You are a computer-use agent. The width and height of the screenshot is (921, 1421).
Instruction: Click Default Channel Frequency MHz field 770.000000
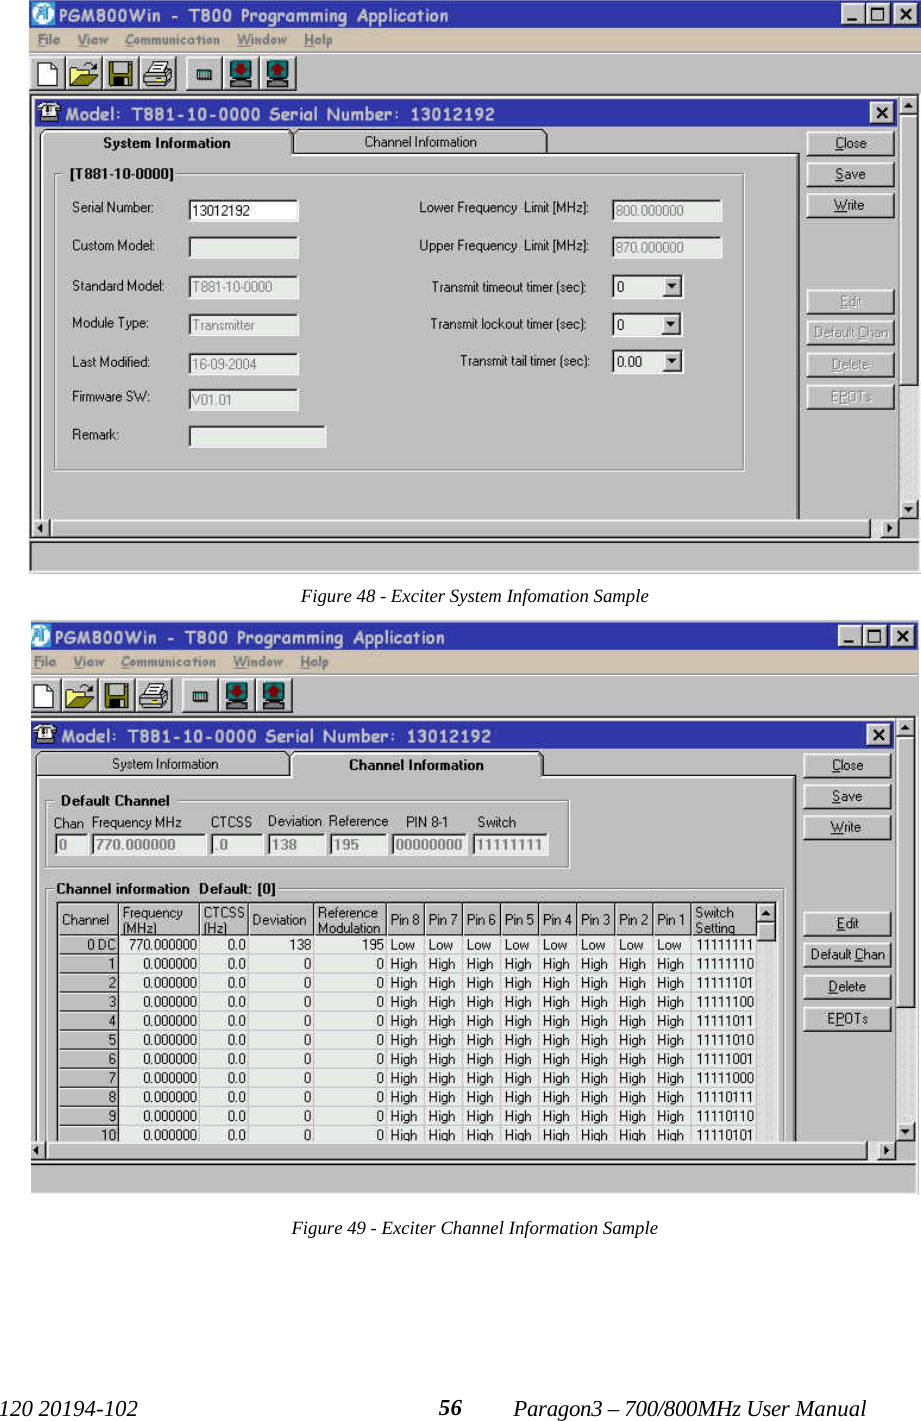pyautogui.click(x=149, y=845)
